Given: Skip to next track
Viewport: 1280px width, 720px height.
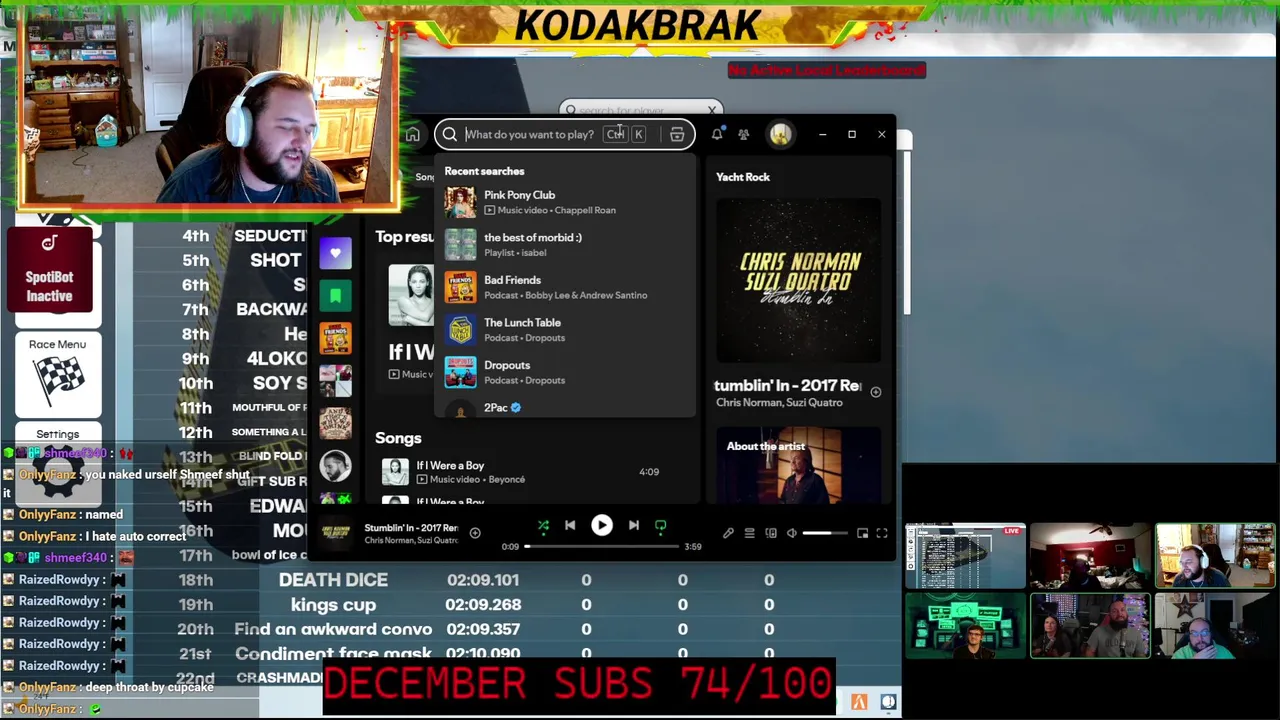Looking at the screenshot, I should (633, 525).
